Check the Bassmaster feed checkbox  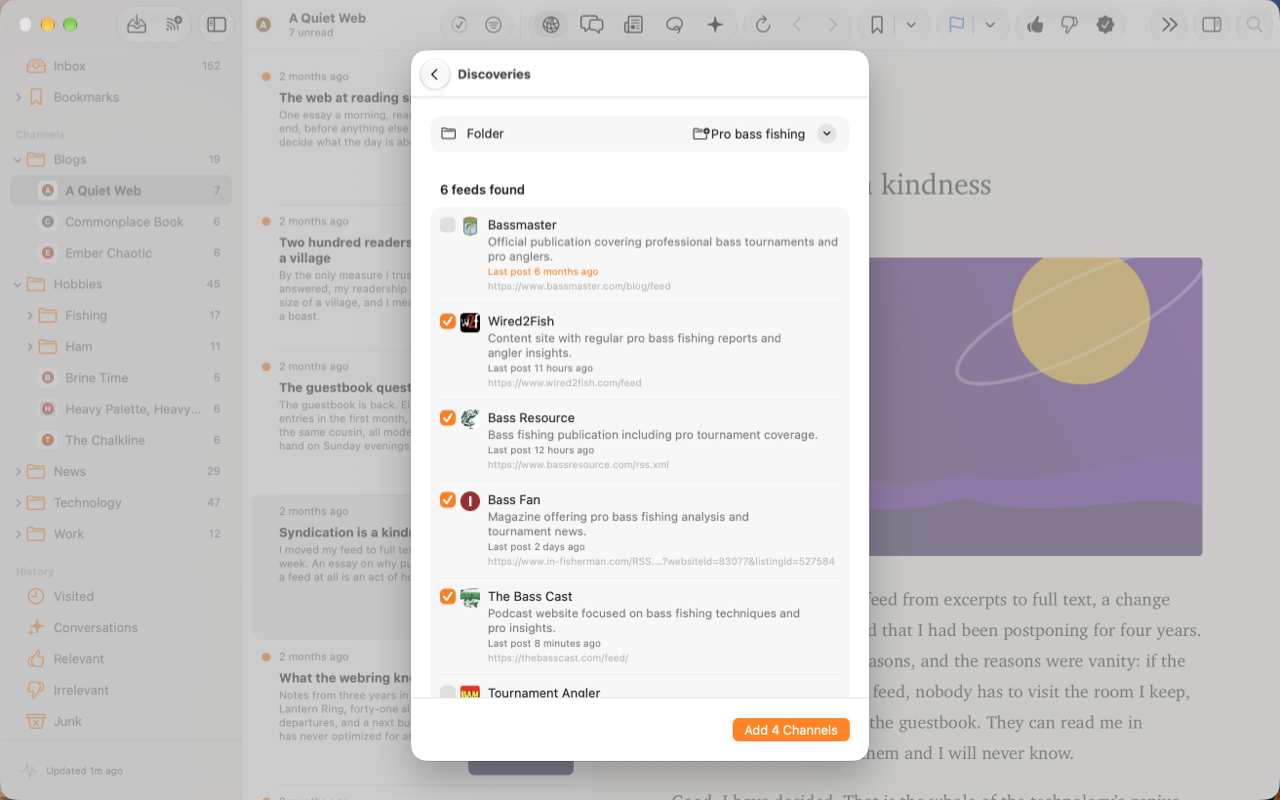click(x=448, y=225)
